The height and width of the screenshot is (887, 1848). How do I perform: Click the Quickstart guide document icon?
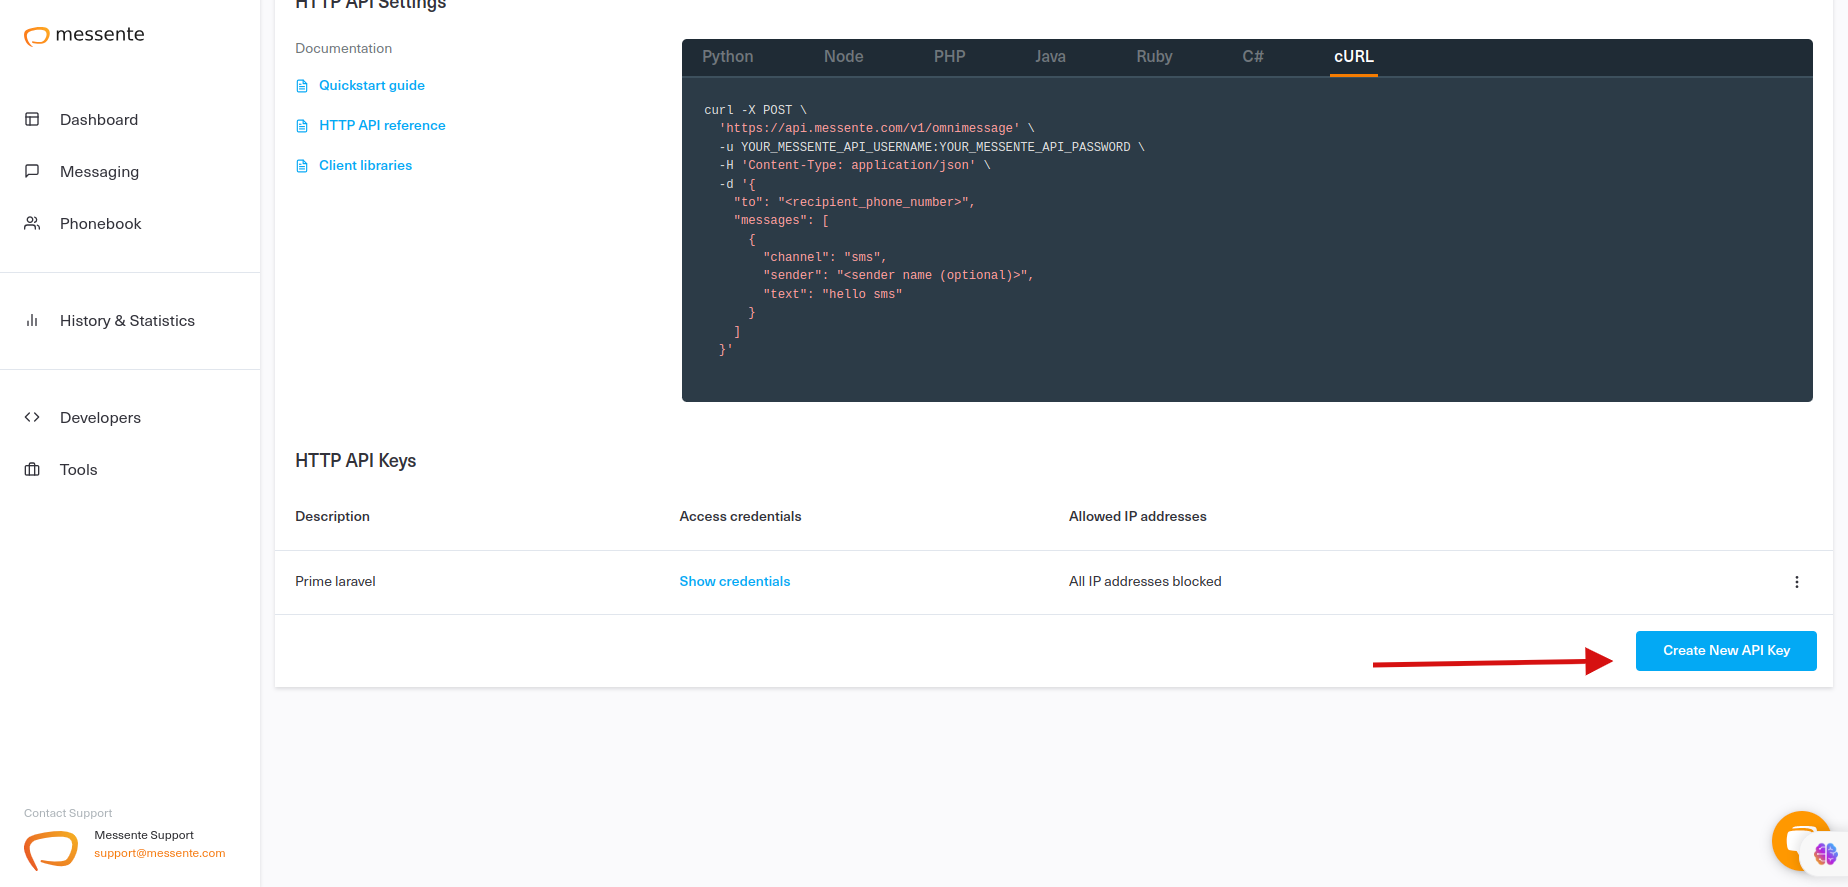pos(302,86)
